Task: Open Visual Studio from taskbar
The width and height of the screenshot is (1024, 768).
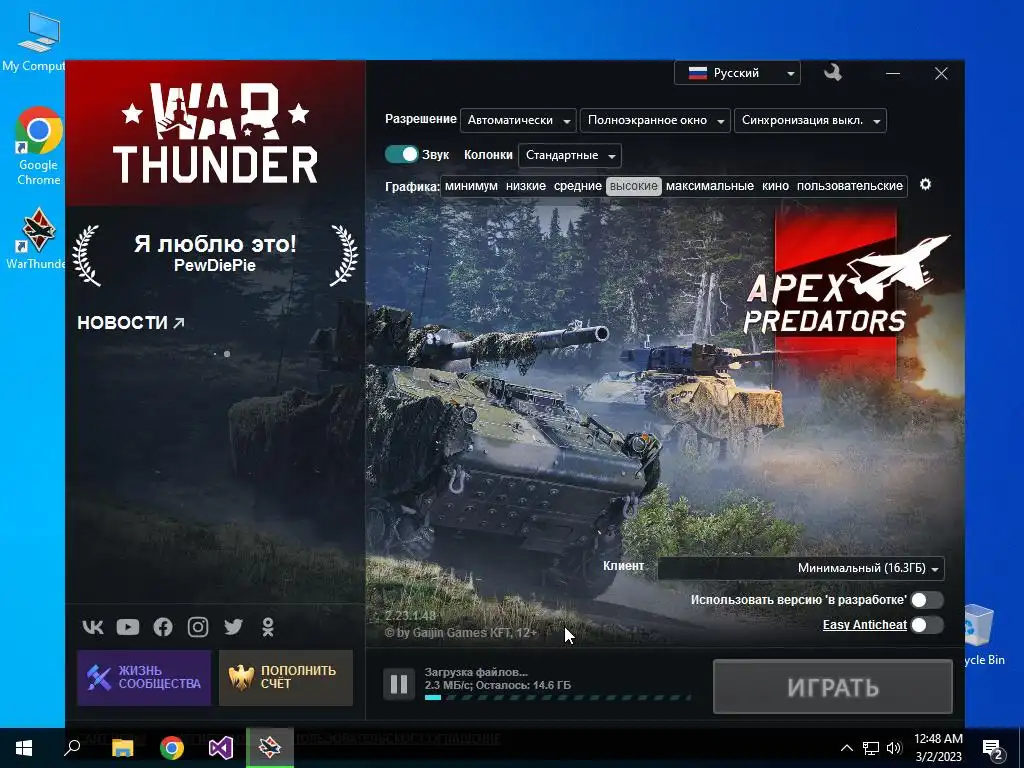Action: [x=221, y=748]
